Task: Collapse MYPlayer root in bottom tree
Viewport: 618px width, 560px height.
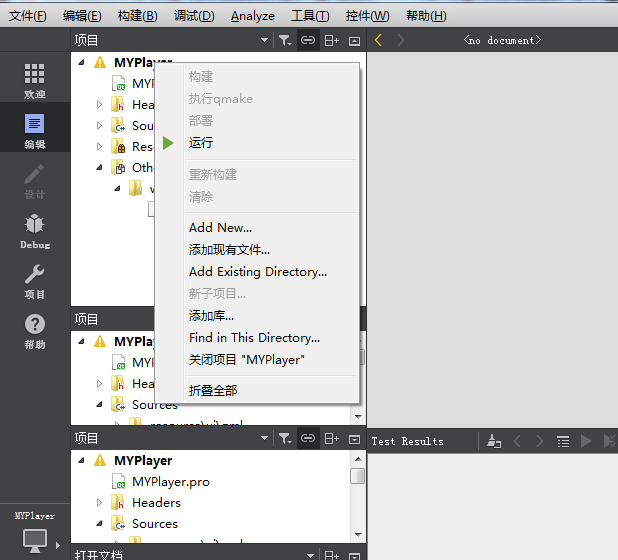Action: point(81,460)
